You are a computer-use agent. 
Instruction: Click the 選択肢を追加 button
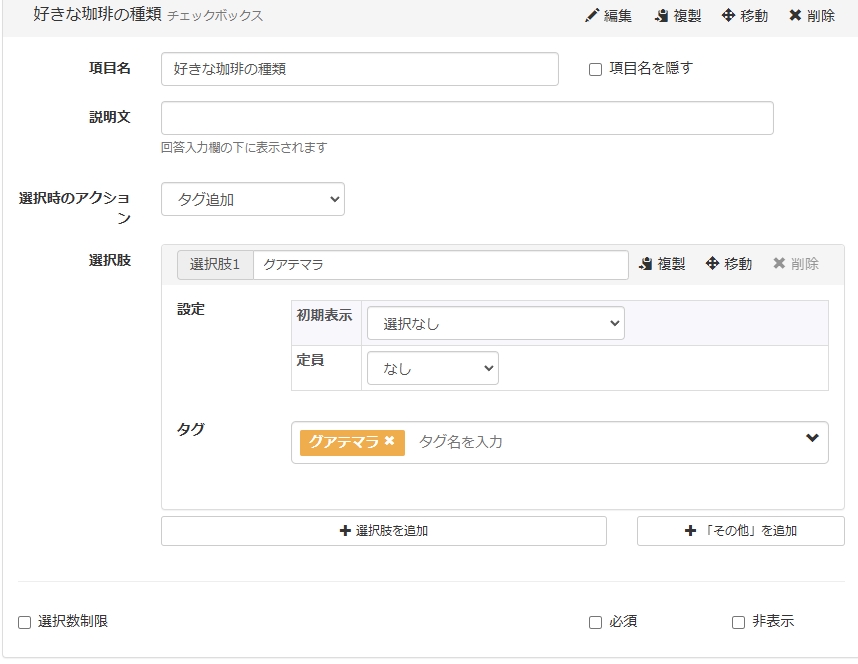(383, 531)
